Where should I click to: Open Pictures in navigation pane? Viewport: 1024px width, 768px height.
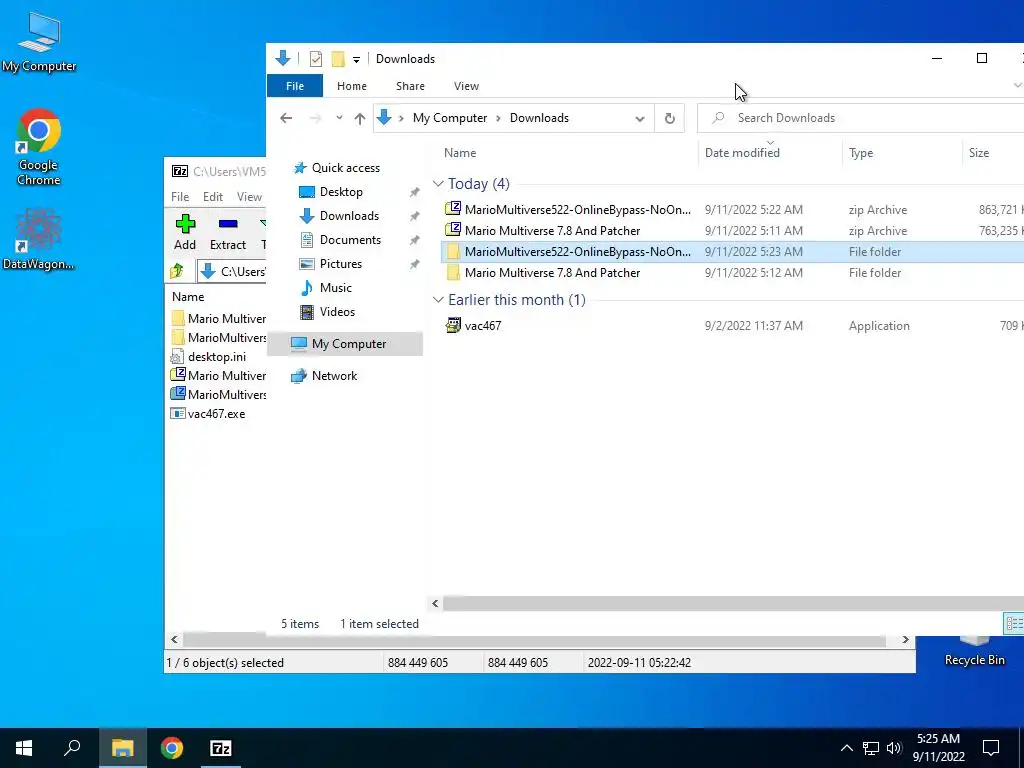pyautogui.click(x=330, y=264)
